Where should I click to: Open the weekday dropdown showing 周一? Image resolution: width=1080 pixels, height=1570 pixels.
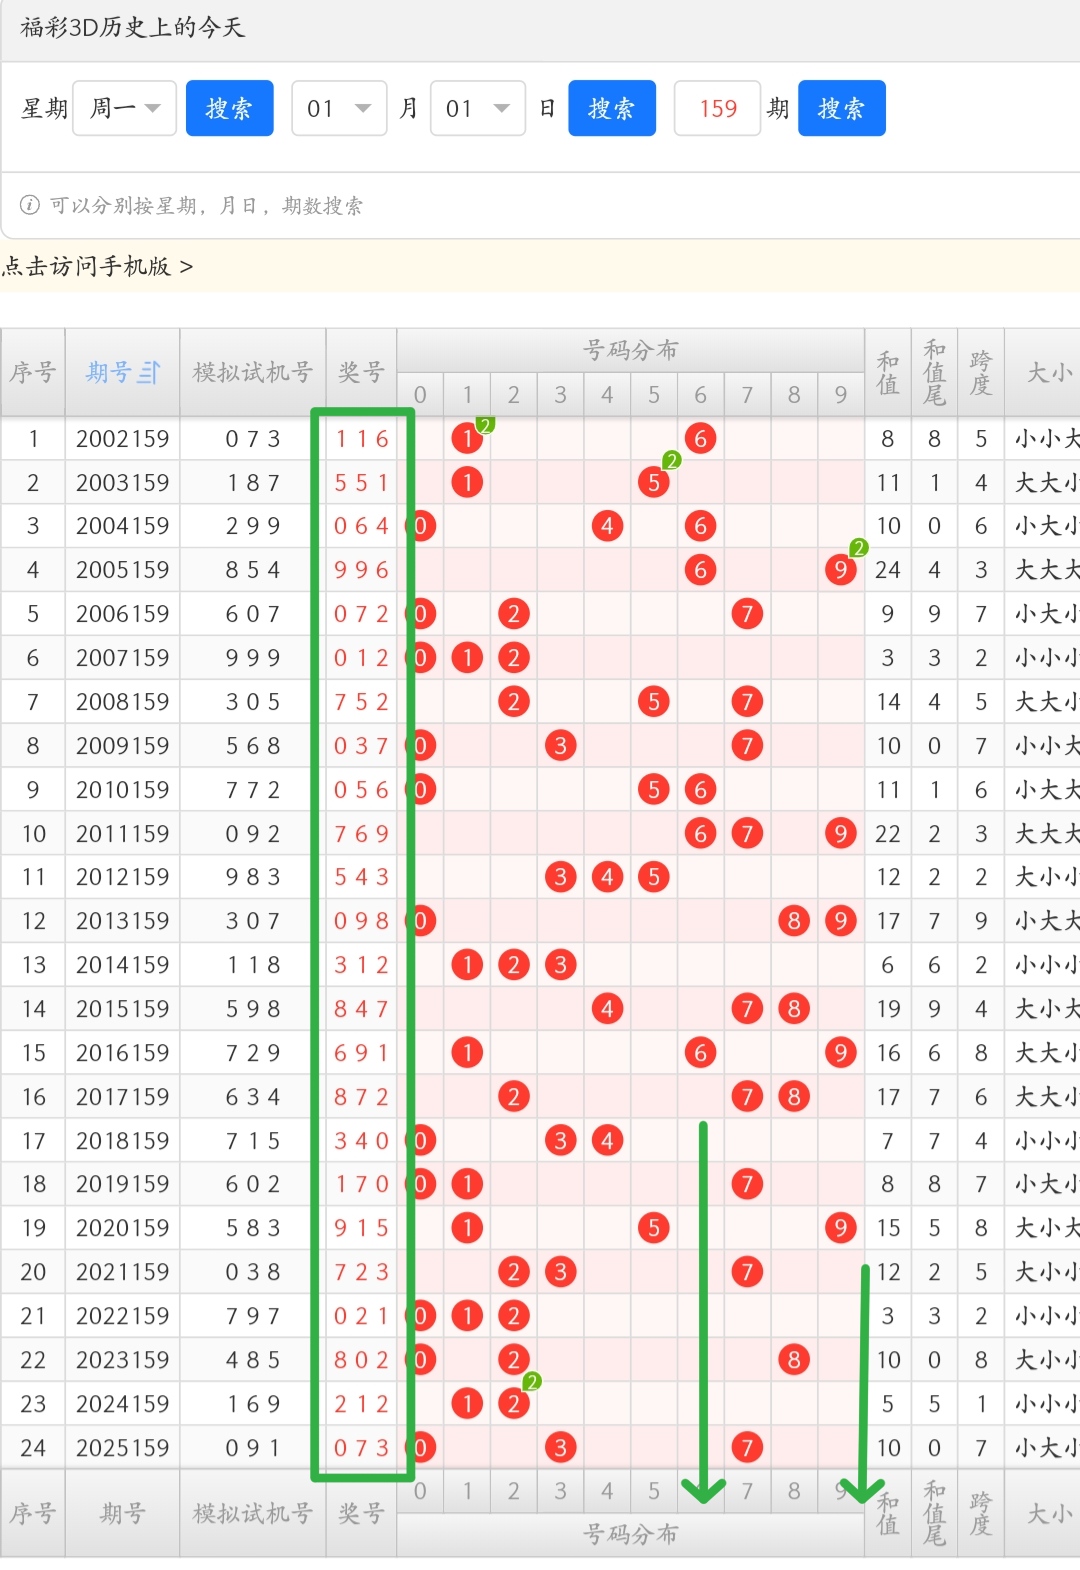click(125, 108)
